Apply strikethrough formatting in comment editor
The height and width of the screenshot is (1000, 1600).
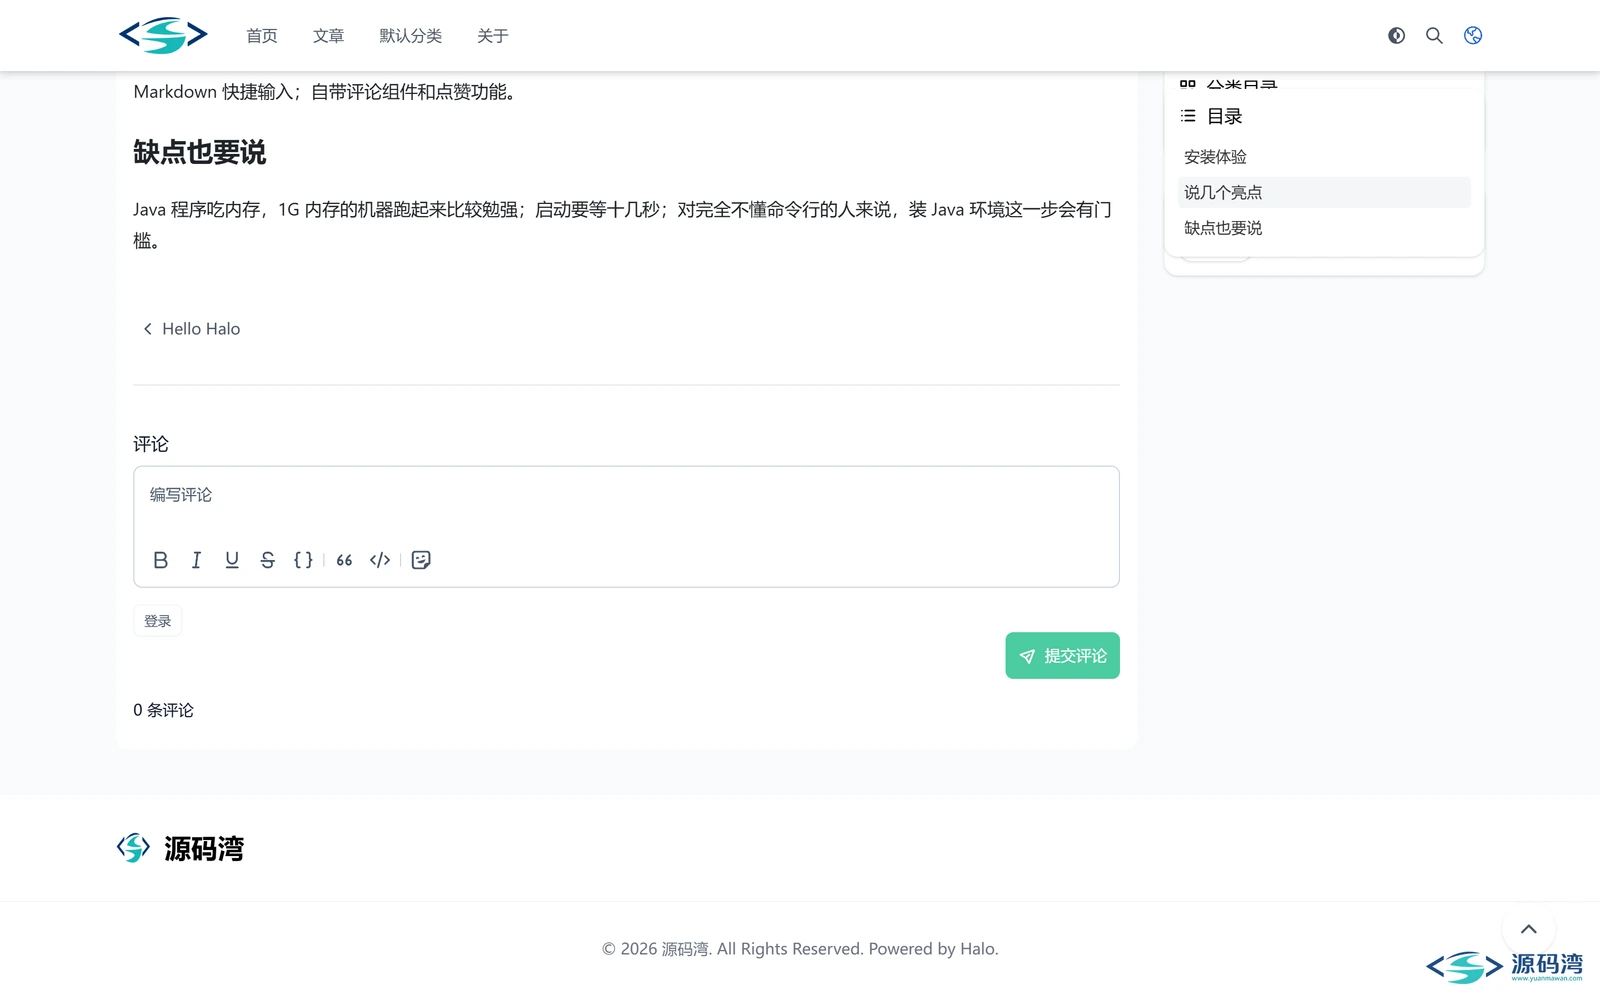tap(267, 560)
